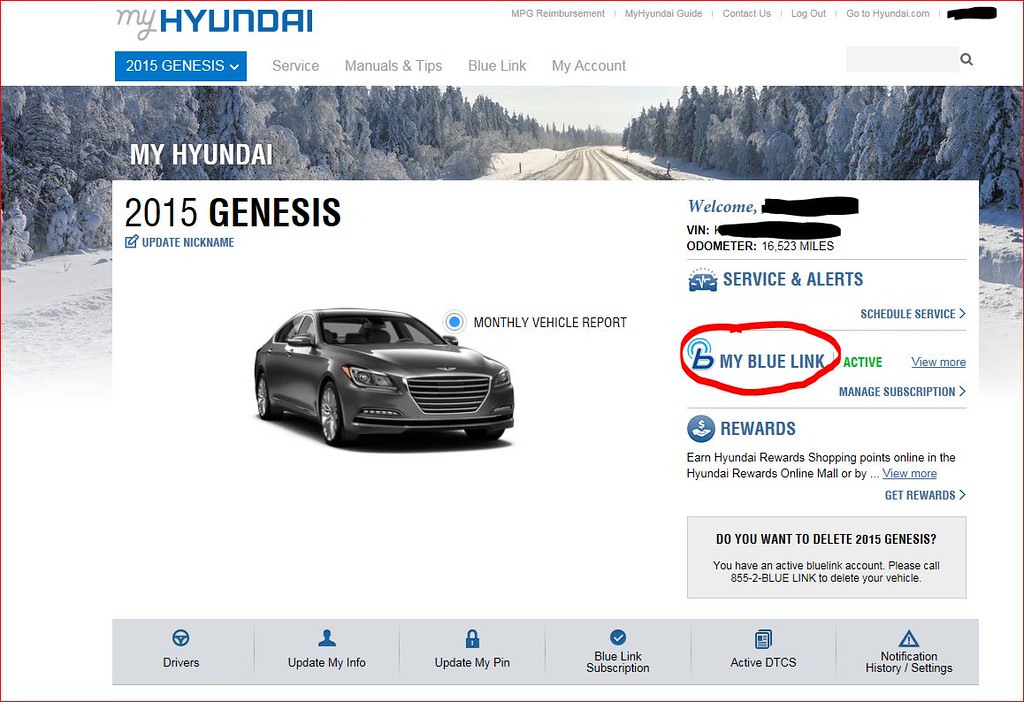The image size is (1024, 702).
Task: Click the Update My Pin padlock icon
Action: (x=472, y=638)
